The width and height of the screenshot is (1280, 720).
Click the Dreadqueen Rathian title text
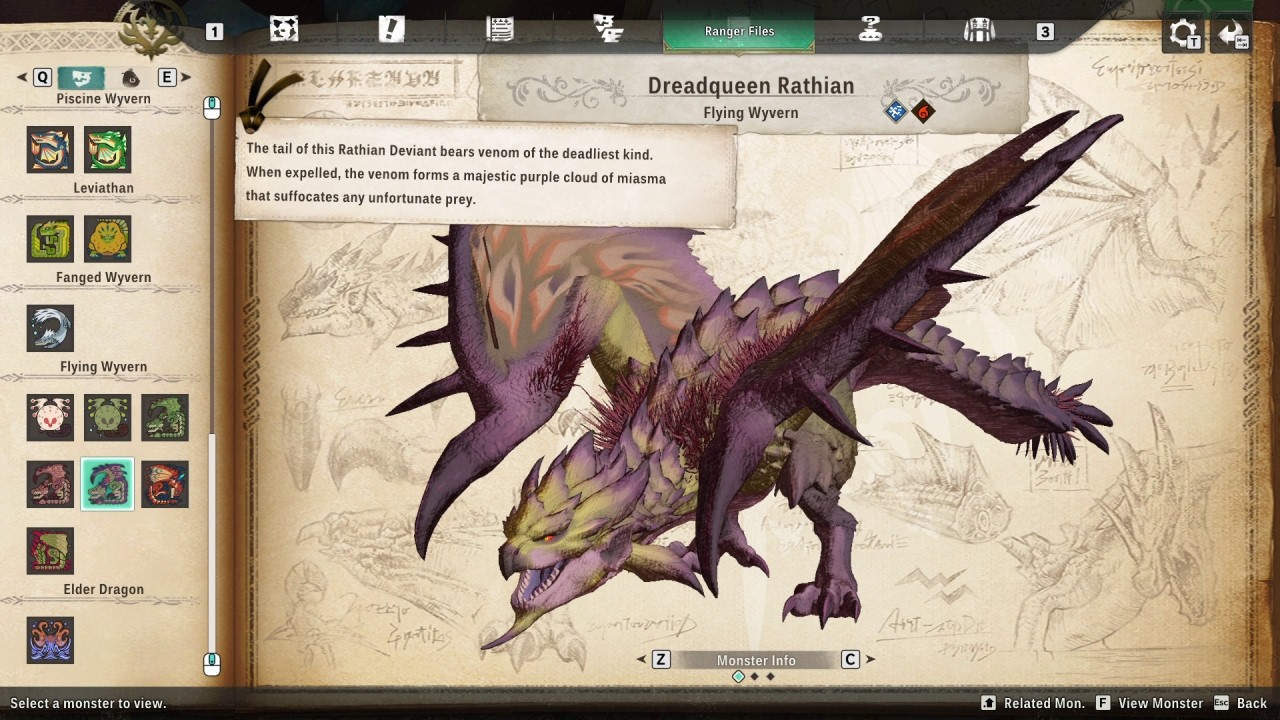751,86
